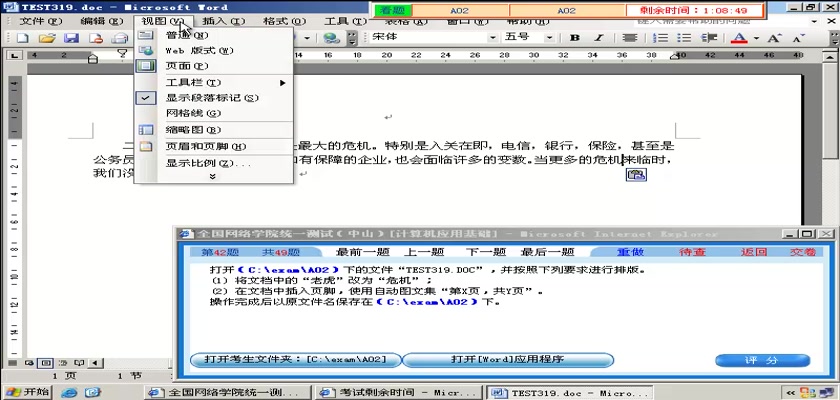840x400 pixels.
Task: Expand the View menu with the bottom chevron
Action: 213,176
